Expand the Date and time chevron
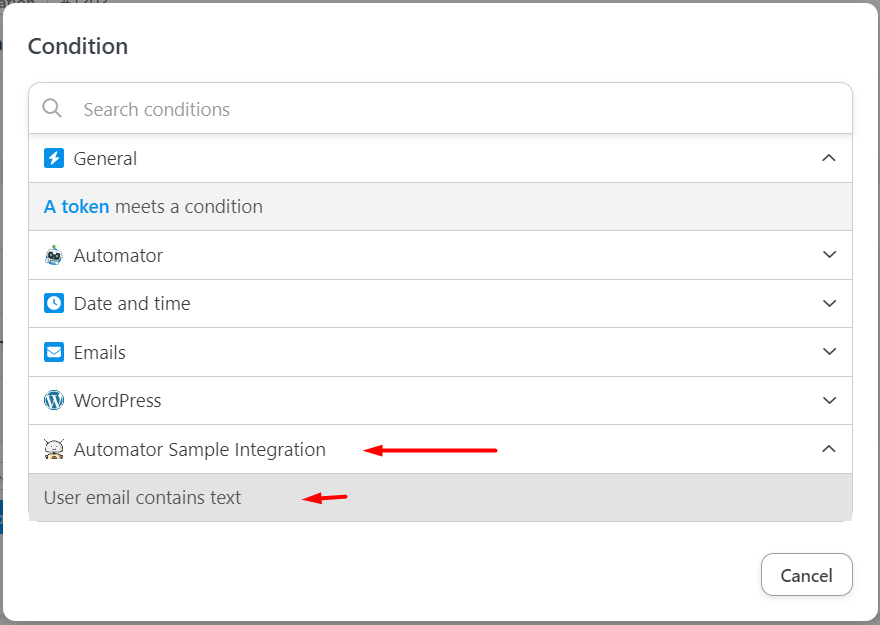 [x=828, y=303]
